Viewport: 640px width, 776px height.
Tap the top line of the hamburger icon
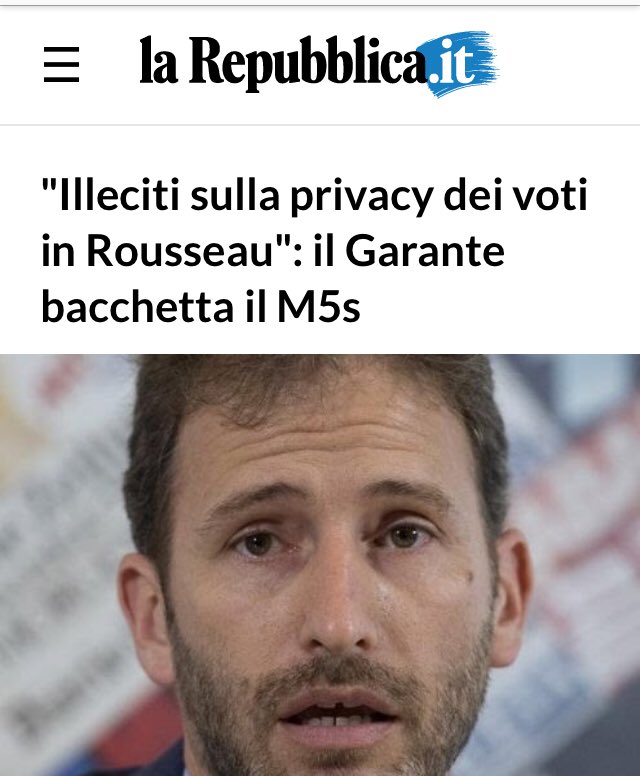[x=61, y=48]
